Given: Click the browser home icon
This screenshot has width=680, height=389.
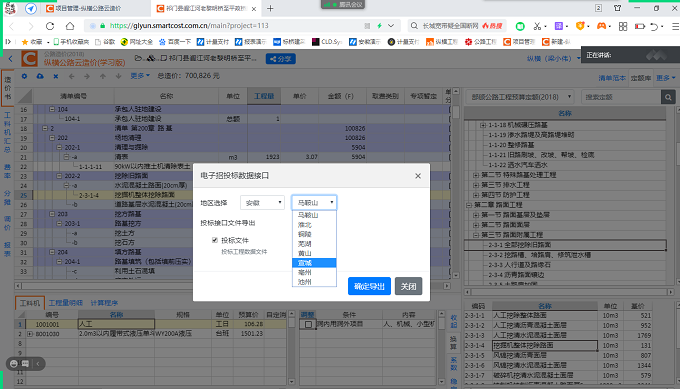Looking at the screenshot, I should click(x=70, y=26).
